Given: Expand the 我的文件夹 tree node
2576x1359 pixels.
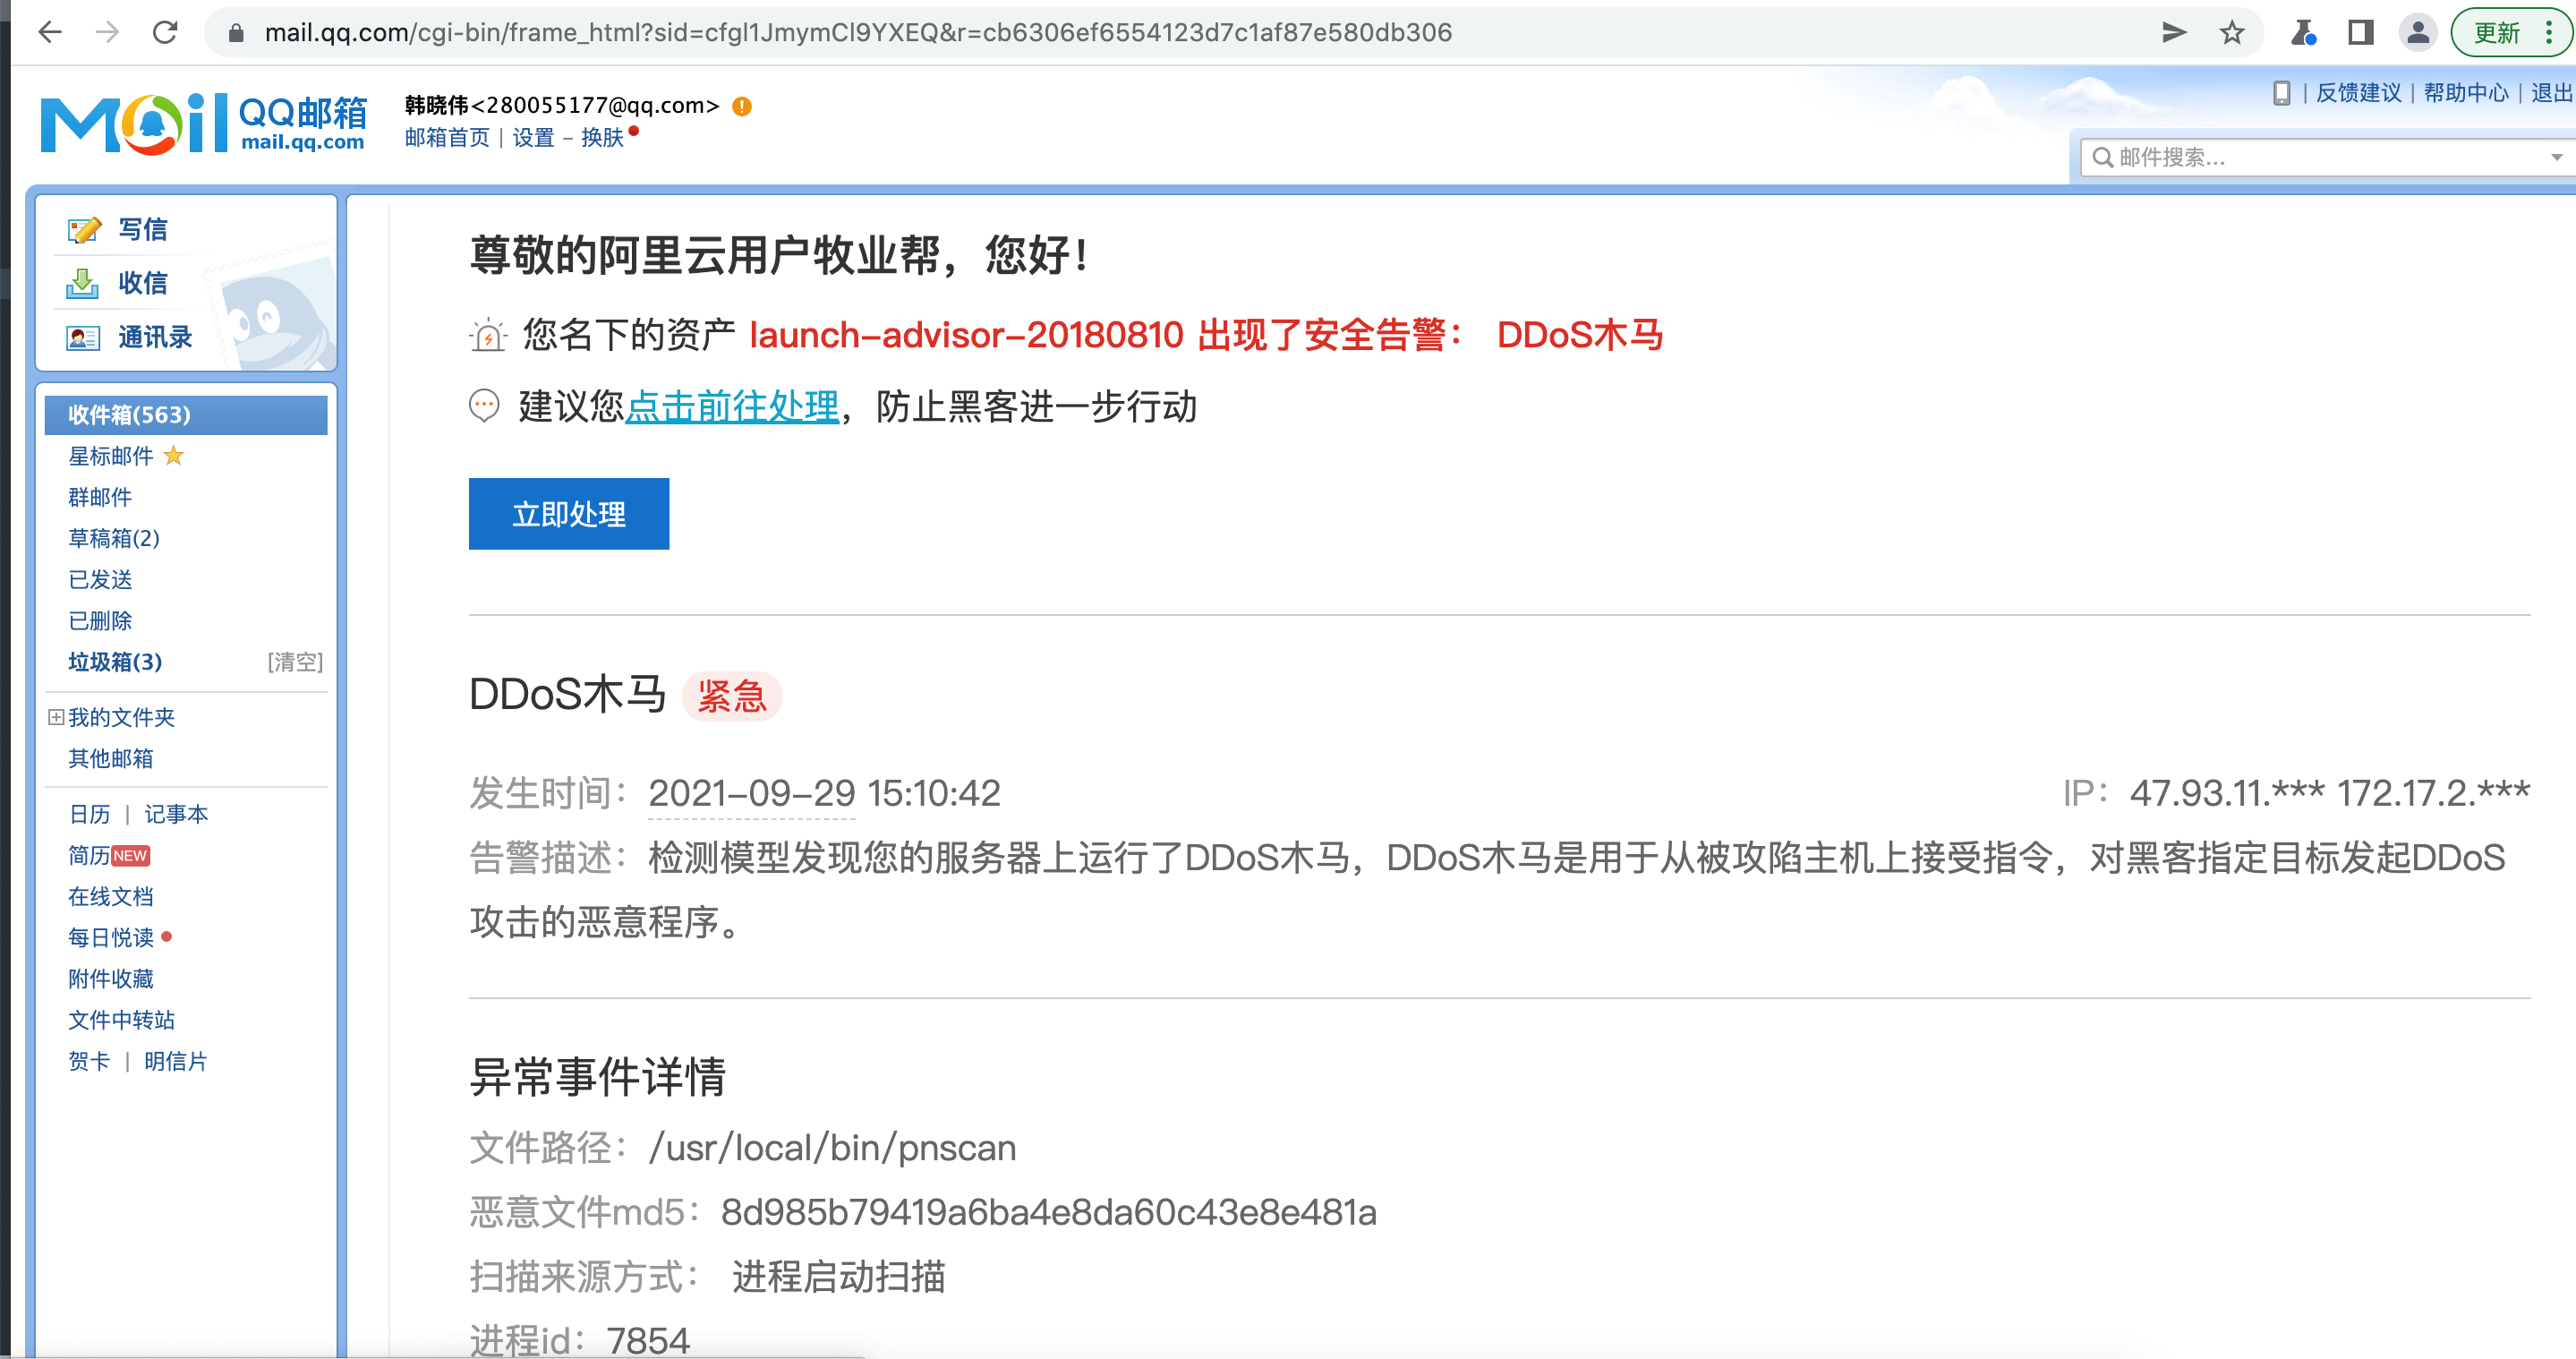Looking at the screenshot, I should click(56, 717).
